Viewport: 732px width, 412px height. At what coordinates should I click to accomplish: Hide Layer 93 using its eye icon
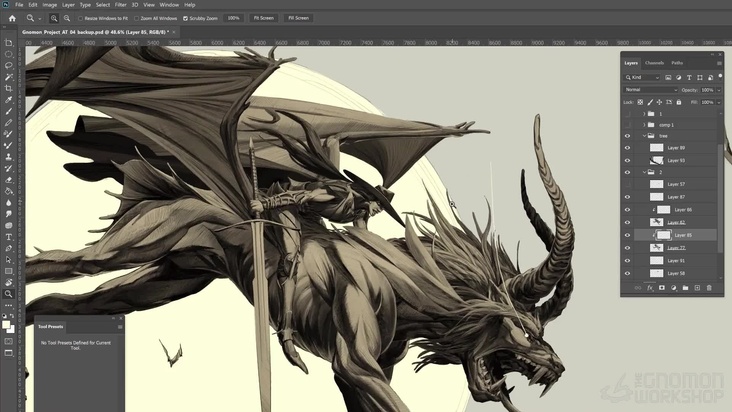pyautogui.click(x=627, y=161)
